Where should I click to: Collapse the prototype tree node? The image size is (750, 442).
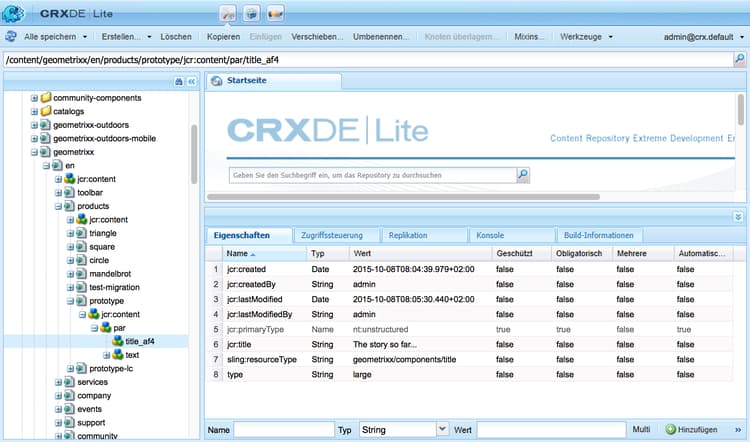click(70, 301)
